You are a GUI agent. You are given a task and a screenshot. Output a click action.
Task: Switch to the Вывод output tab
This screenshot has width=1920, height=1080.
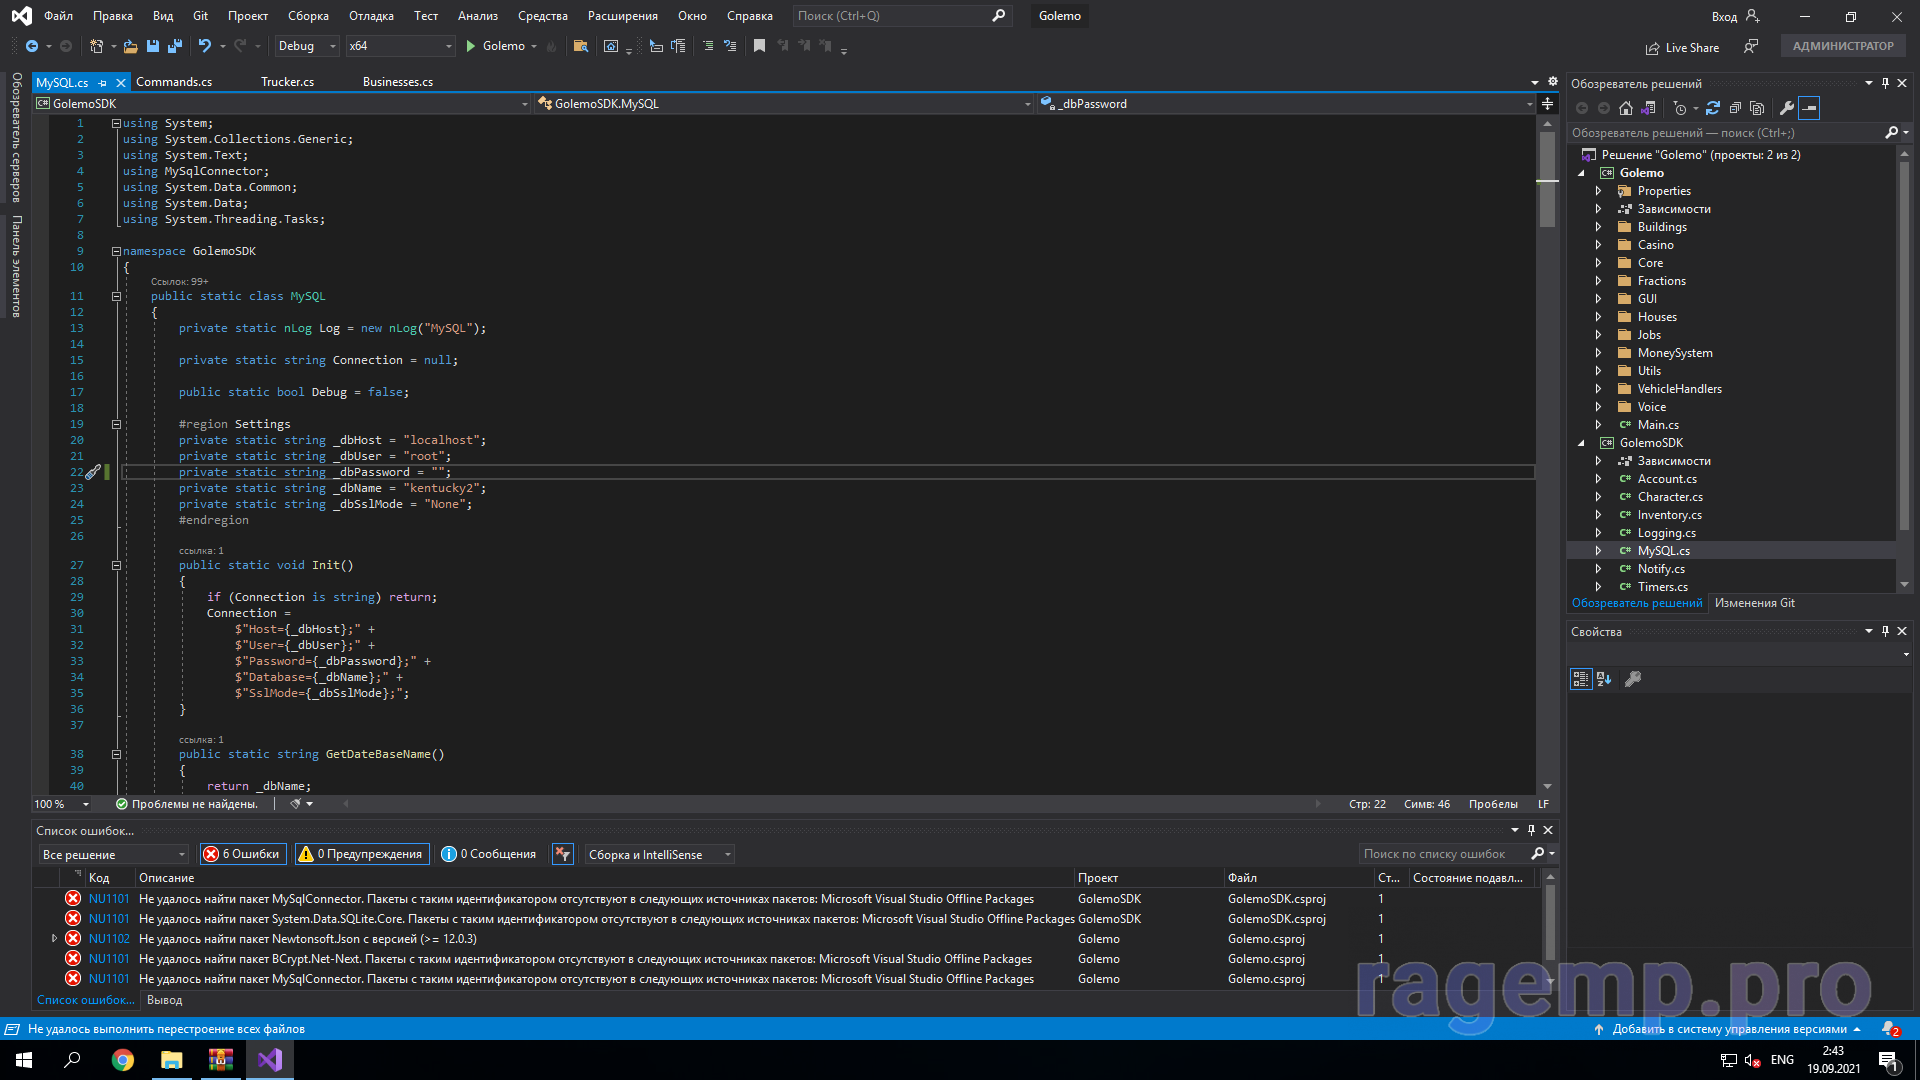164,1000
